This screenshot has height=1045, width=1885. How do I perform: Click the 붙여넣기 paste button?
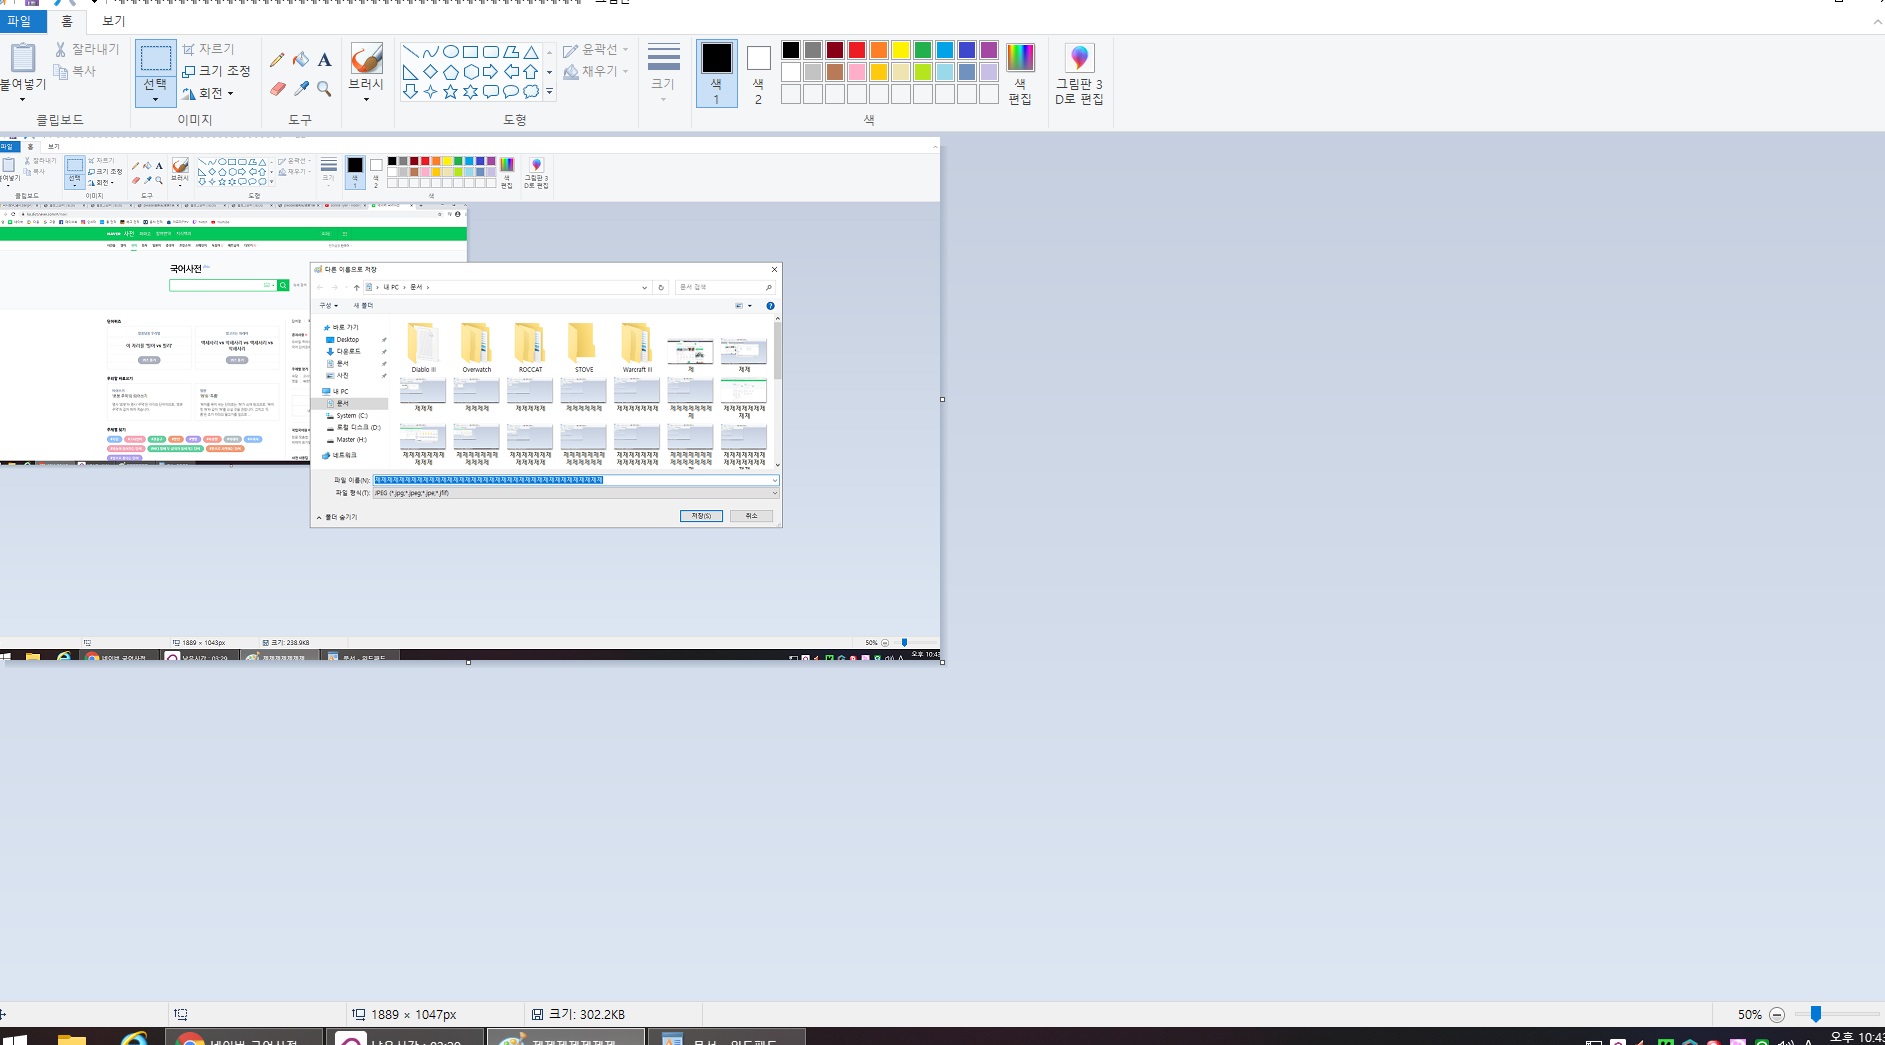22,66
